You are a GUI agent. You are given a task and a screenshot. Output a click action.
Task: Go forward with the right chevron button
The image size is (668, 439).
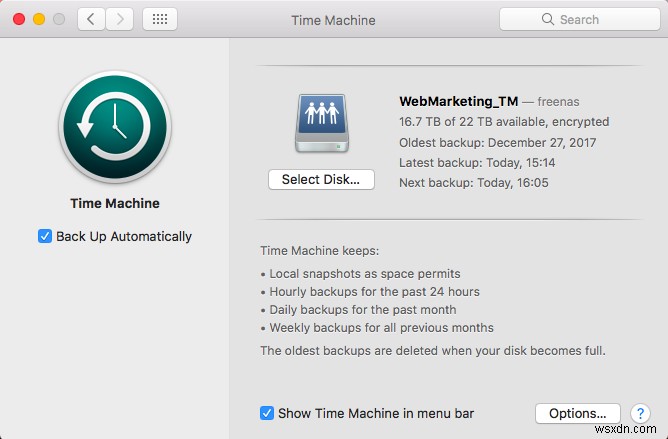120,19
